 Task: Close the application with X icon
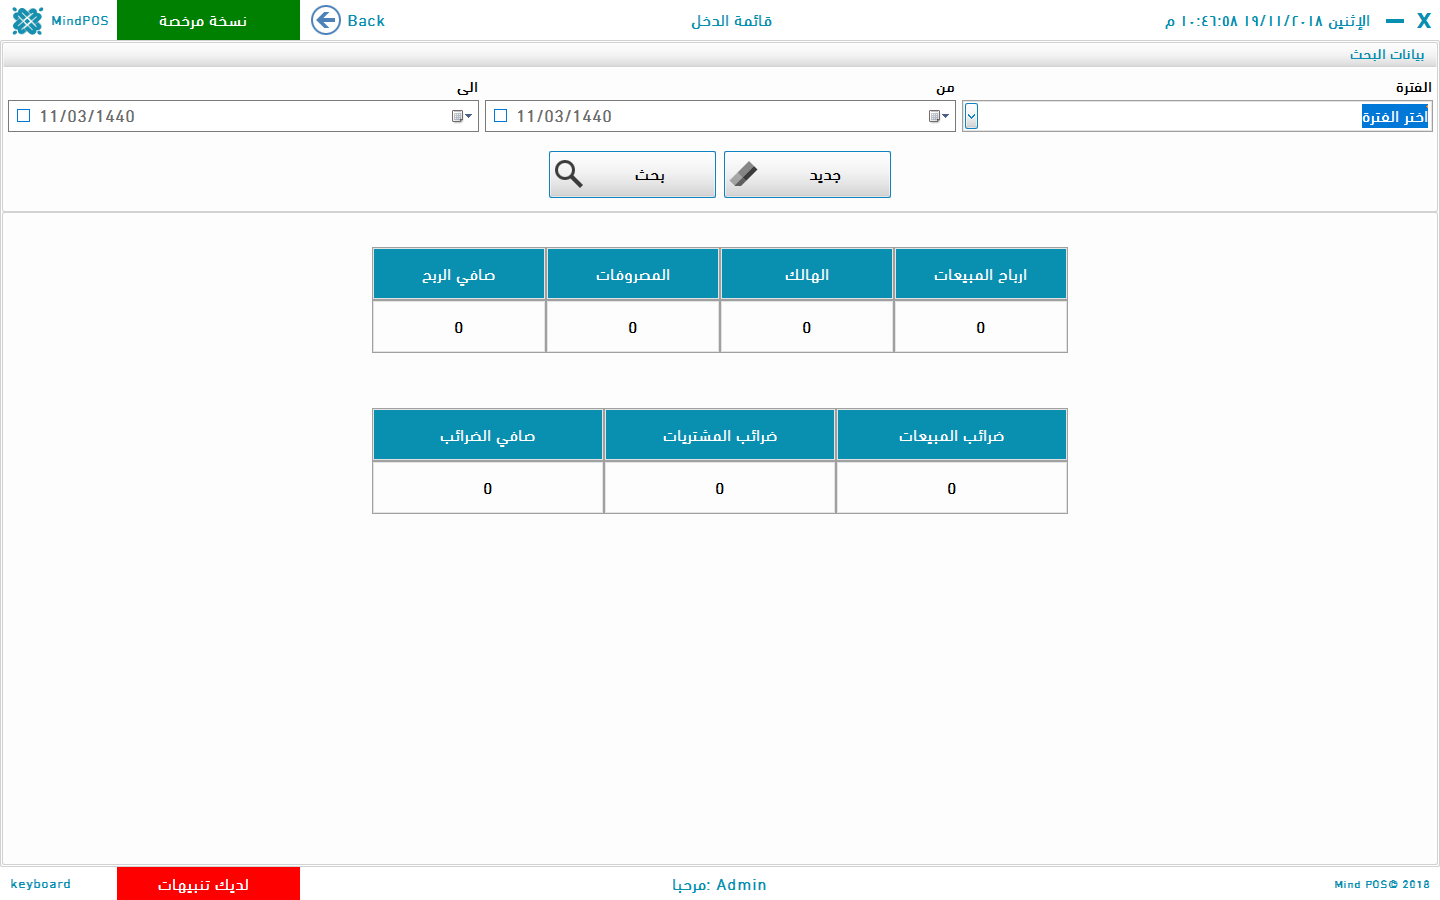[1424, 21]
